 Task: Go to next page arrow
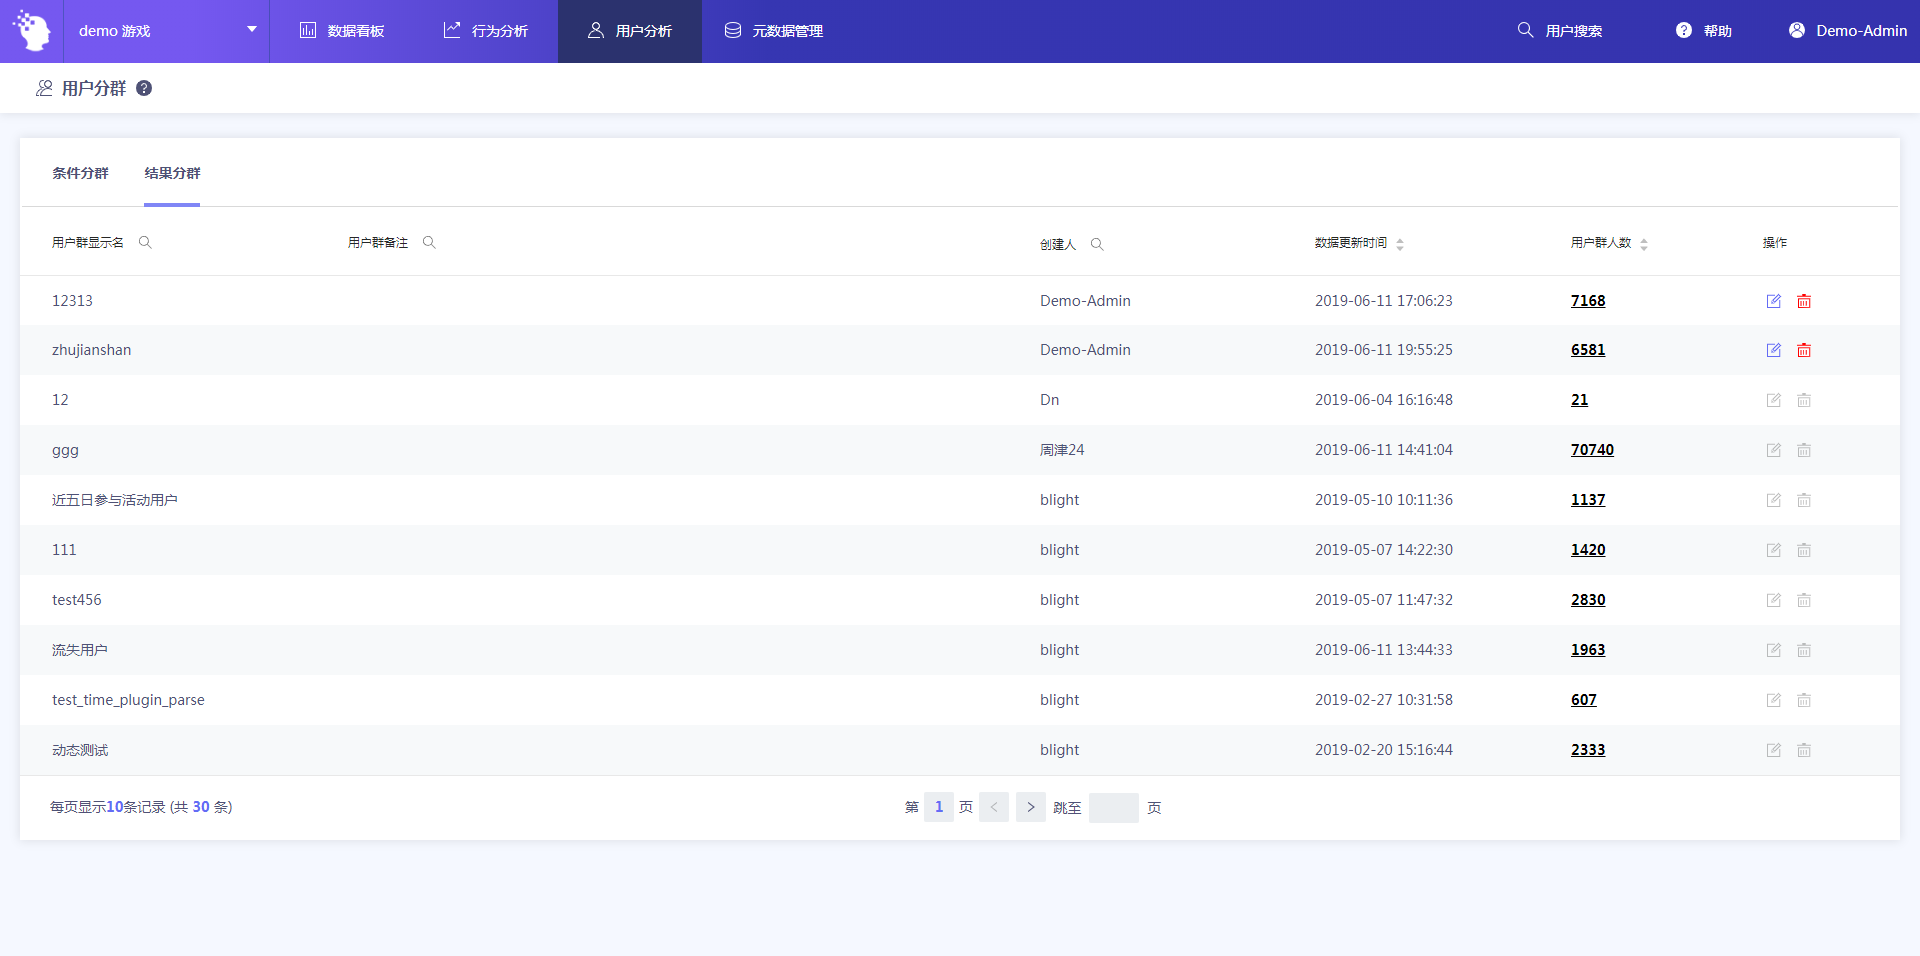(1030, 807)
